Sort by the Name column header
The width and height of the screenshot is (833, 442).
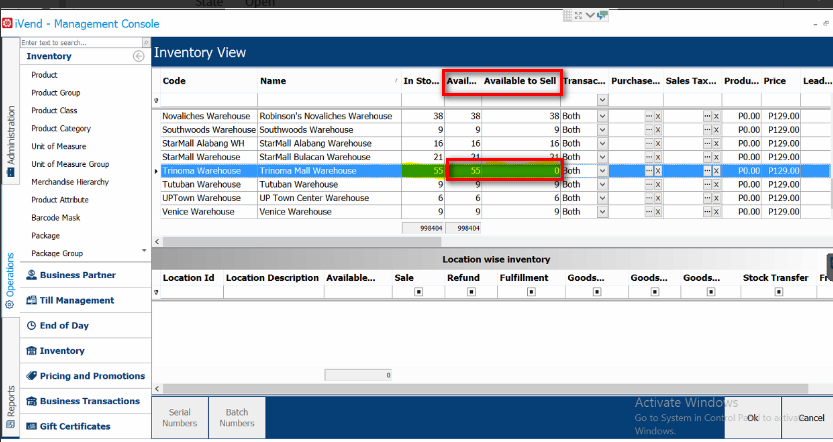point(273,81)
